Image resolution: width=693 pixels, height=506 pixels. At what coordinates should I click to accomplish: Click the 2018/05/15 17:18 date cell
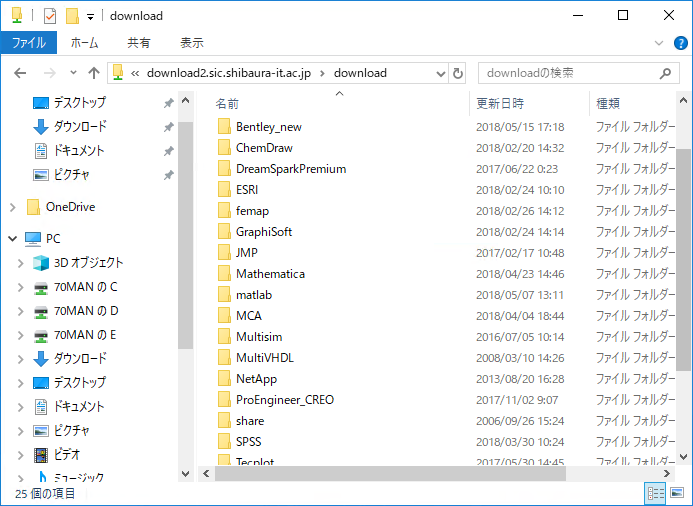[520, 127]
